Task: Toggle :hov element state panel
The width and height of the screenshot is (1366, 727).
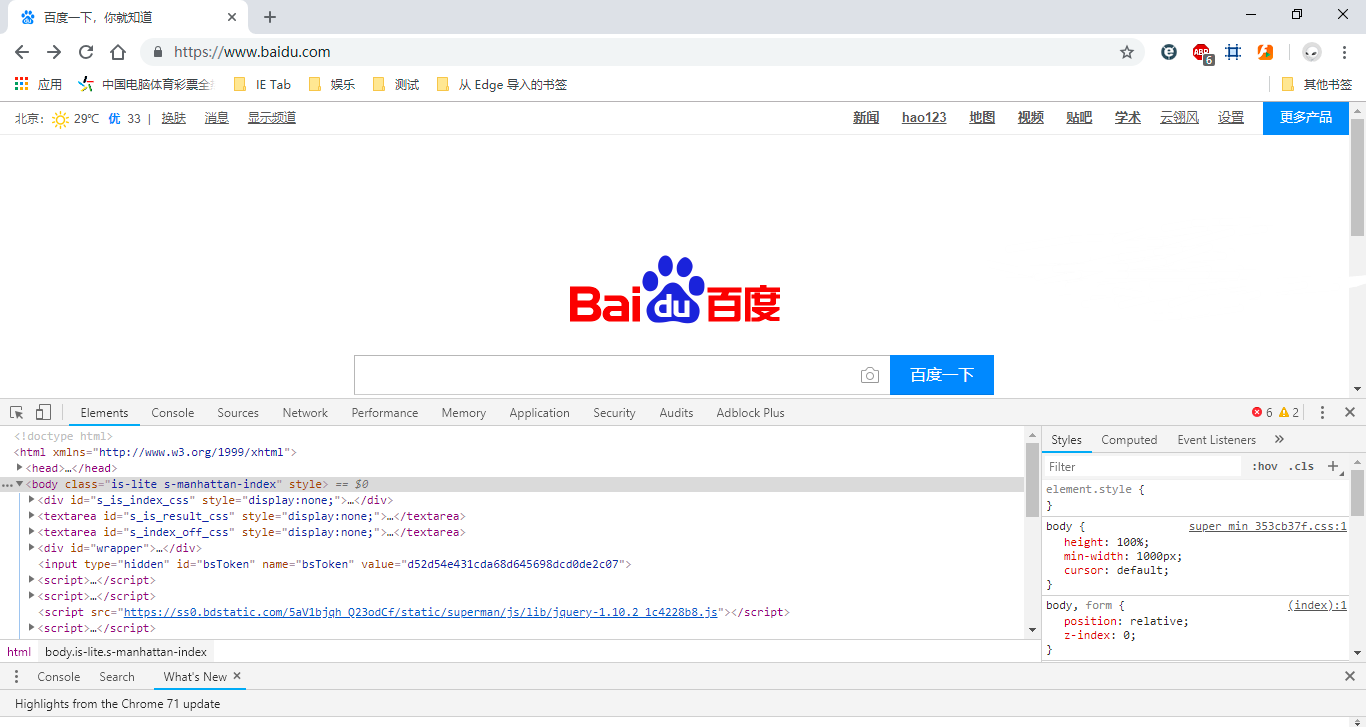Action: click(x=1265, y=466)
